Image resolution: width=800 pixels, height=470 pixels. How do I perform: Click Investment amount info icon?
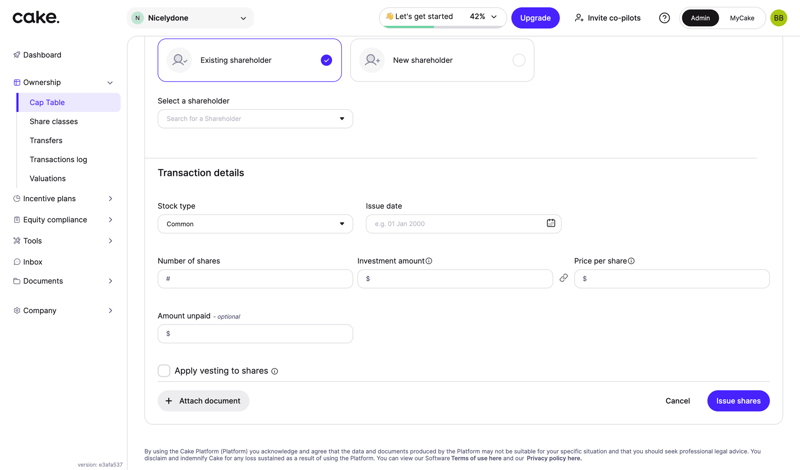click(429, 261)
